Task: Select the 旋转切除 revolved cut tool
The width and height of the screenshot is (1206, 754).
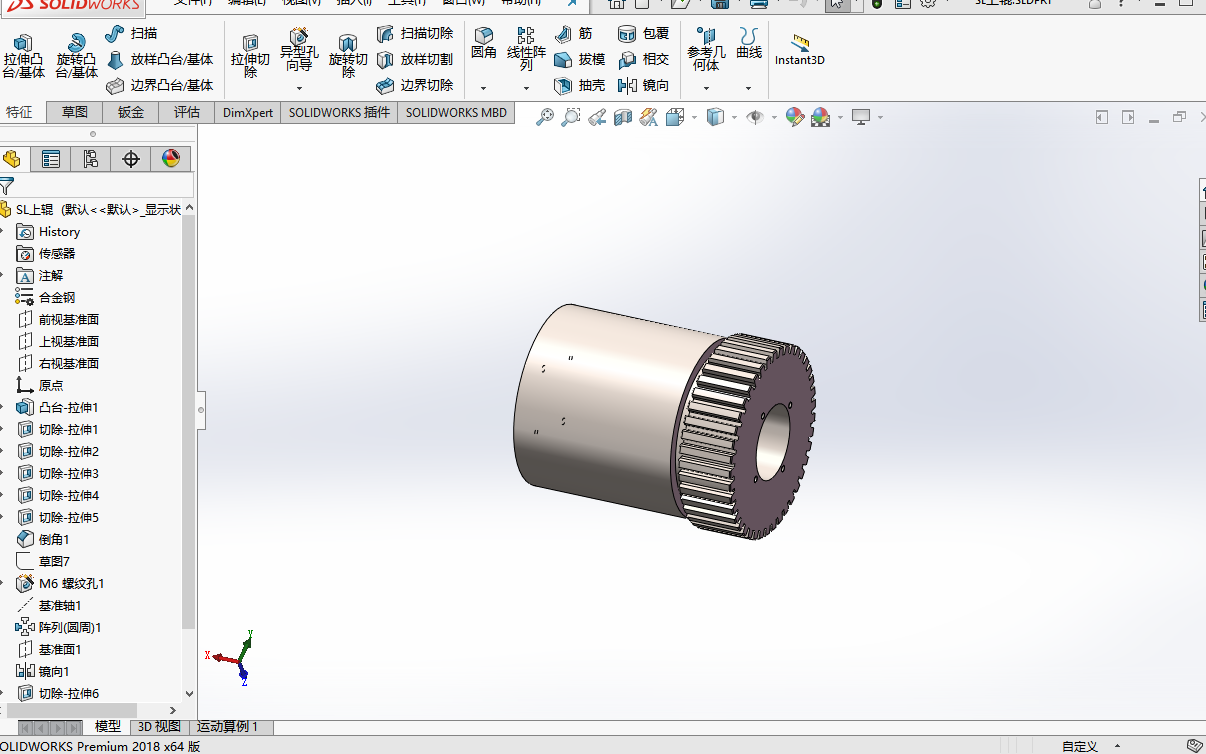Action: 348,56
